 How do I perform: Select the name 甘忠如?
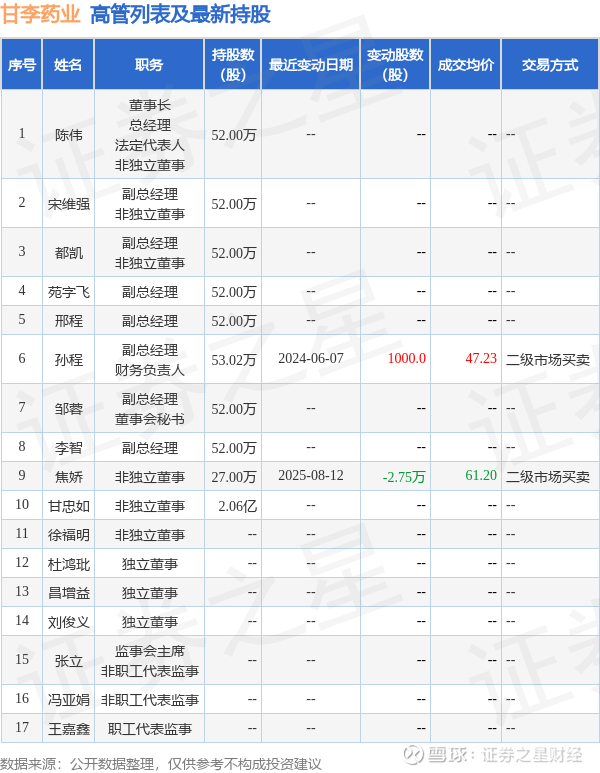pos(69,506)
